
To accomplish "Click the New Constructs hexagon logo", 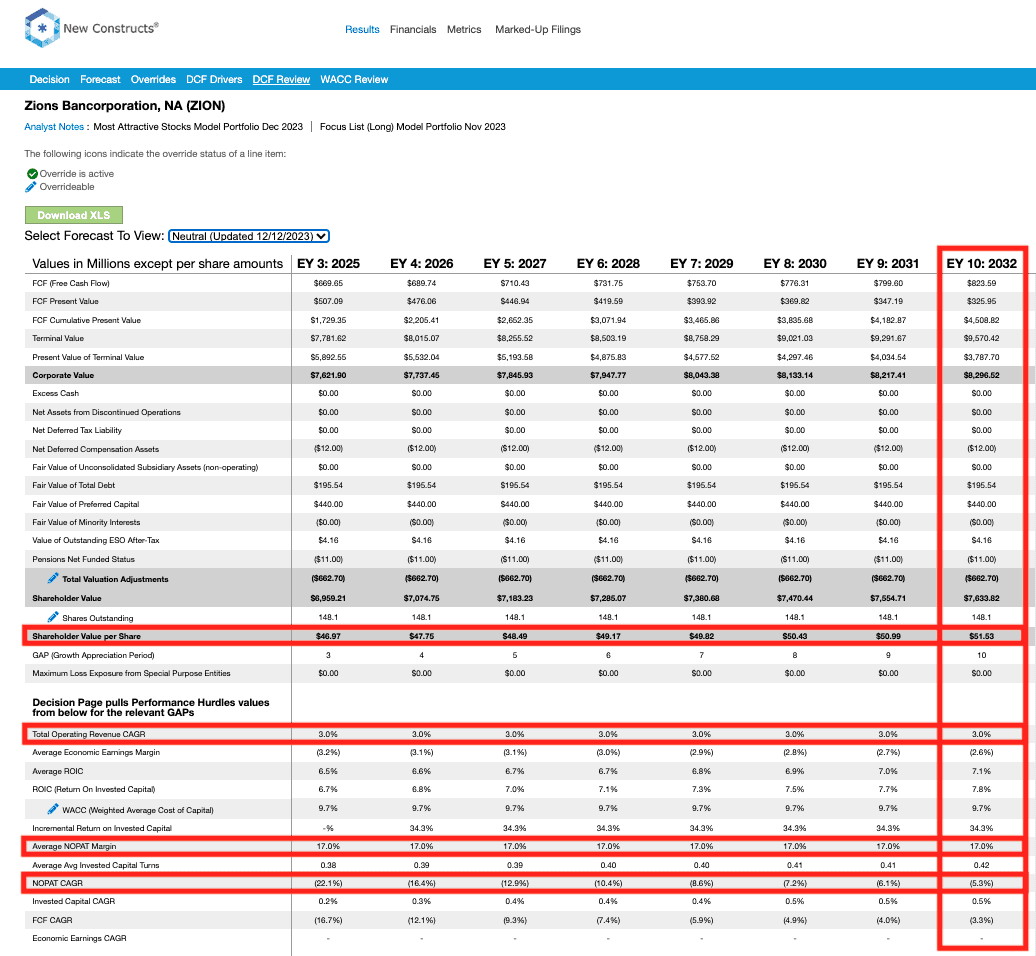I will 42,28.
